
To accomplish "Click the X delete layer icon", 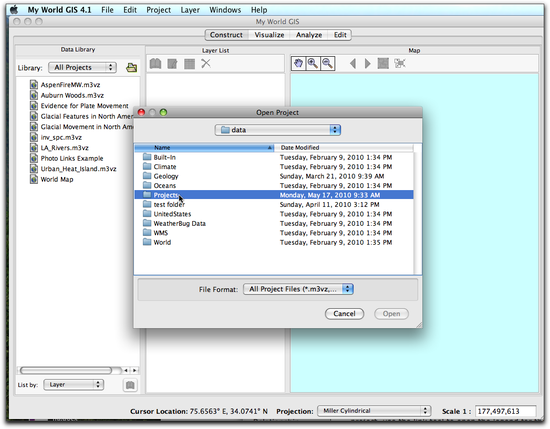I will (206, 63).
